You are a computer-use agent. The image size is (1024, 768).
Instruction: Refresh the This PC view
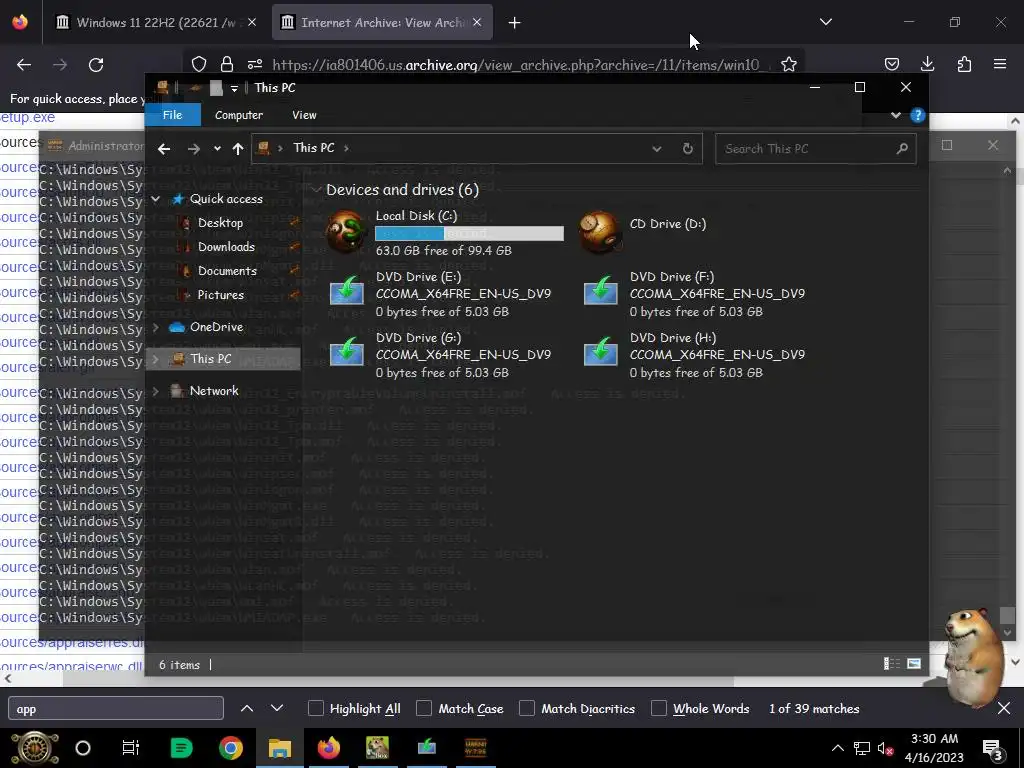[688, 149]
